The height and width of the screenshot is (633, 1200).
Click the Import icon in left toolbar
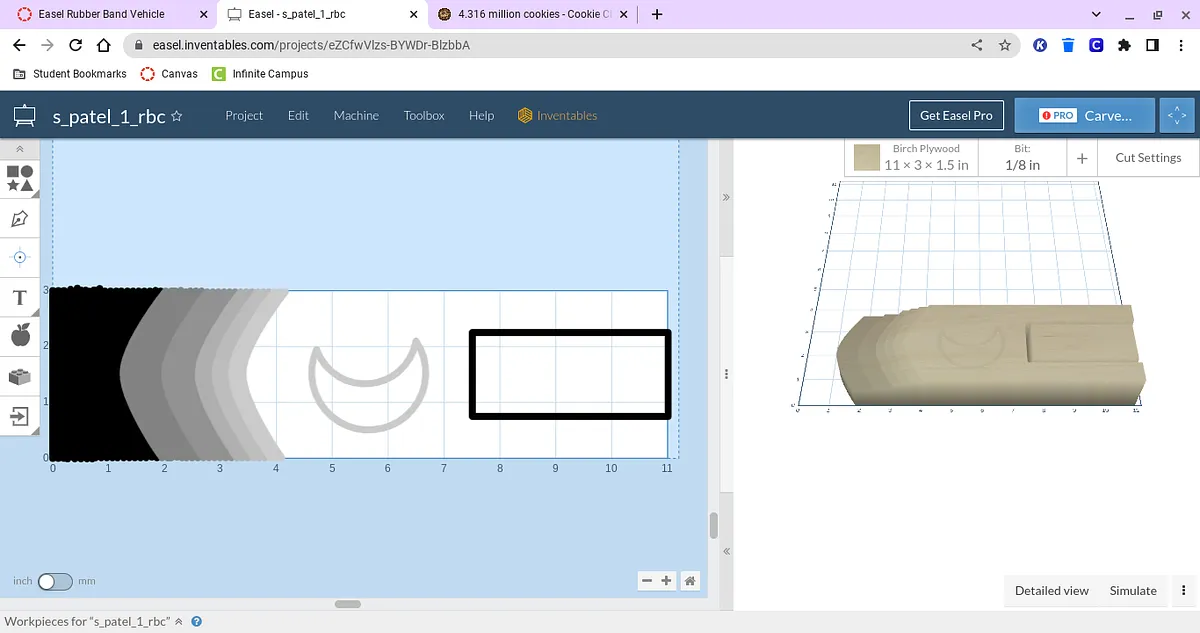(x=20, y=415)
